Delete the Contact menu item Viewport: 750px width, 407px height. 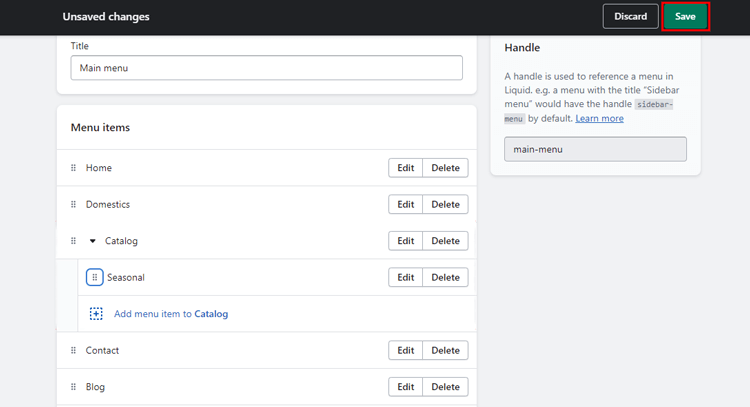pos(445,350)
